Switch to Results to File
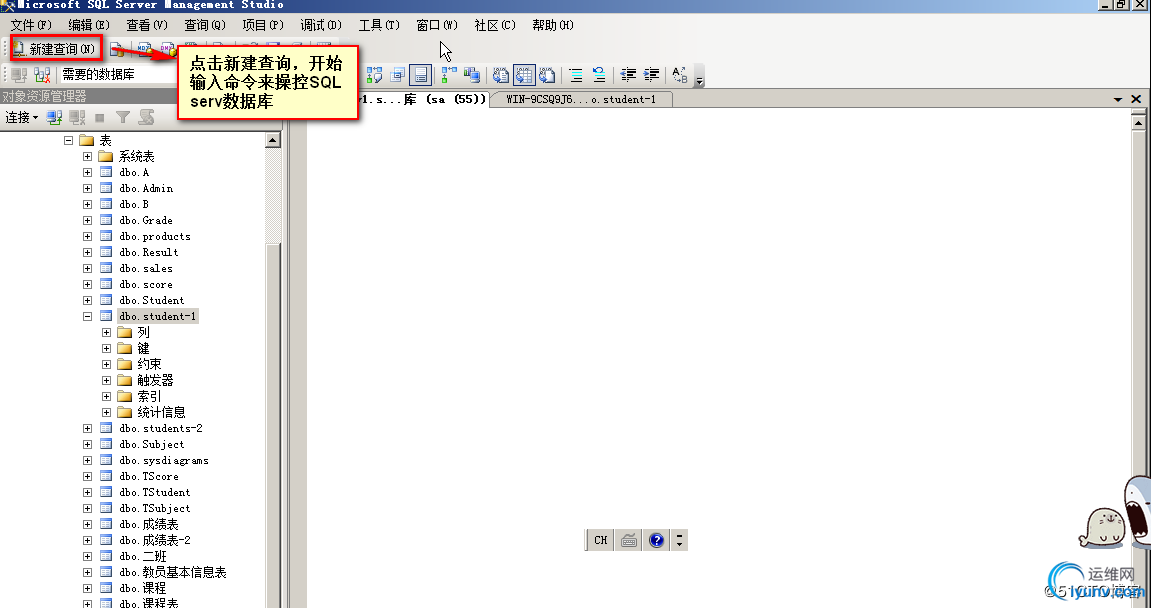The image size is (1151, 608). coord(547,74)
